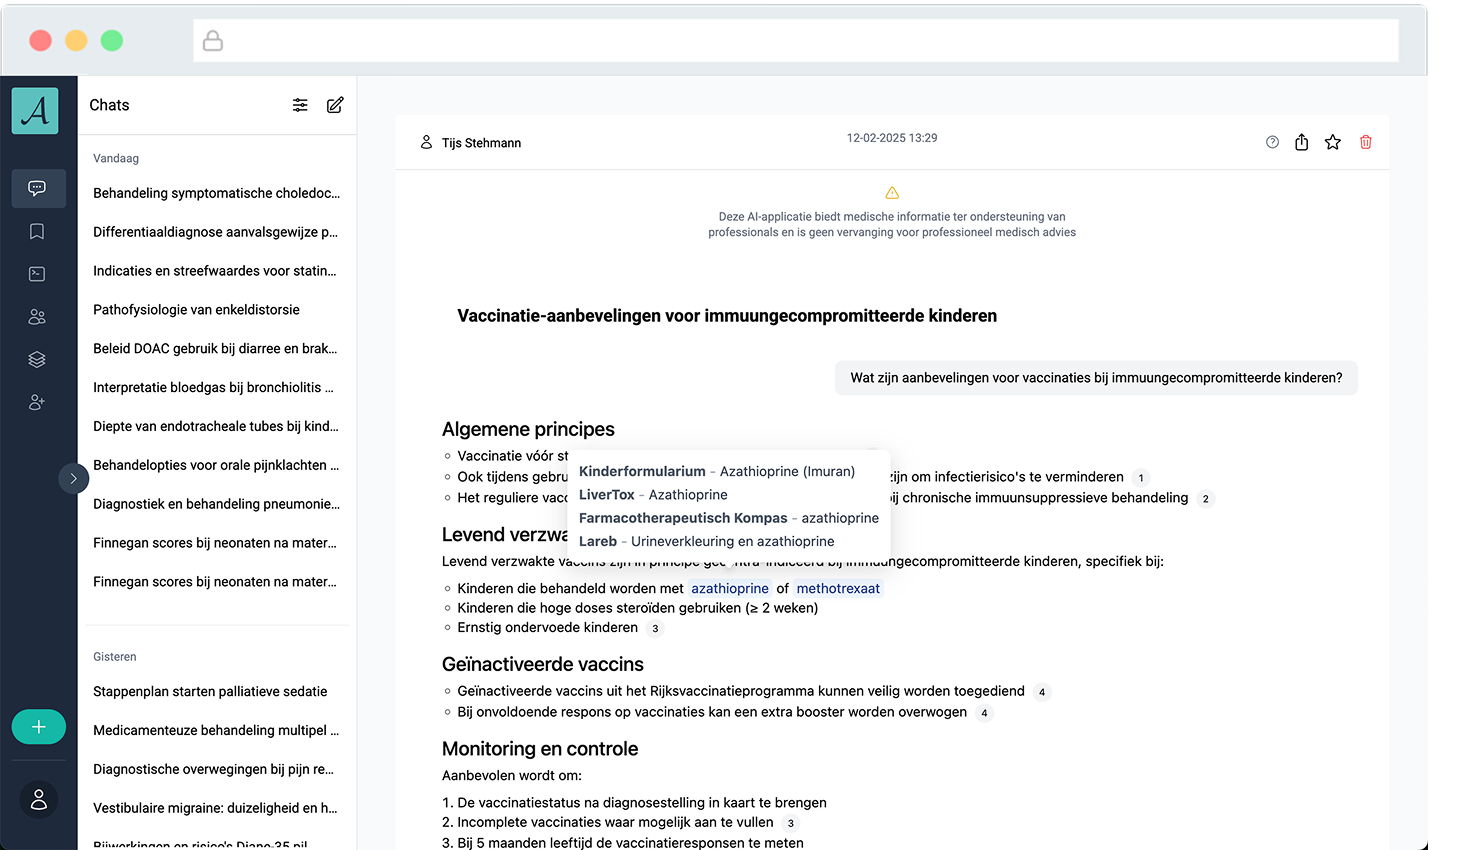1470x850 pixels.
Task: Open the user profile avatar icon
Action: tap(39, 799)
